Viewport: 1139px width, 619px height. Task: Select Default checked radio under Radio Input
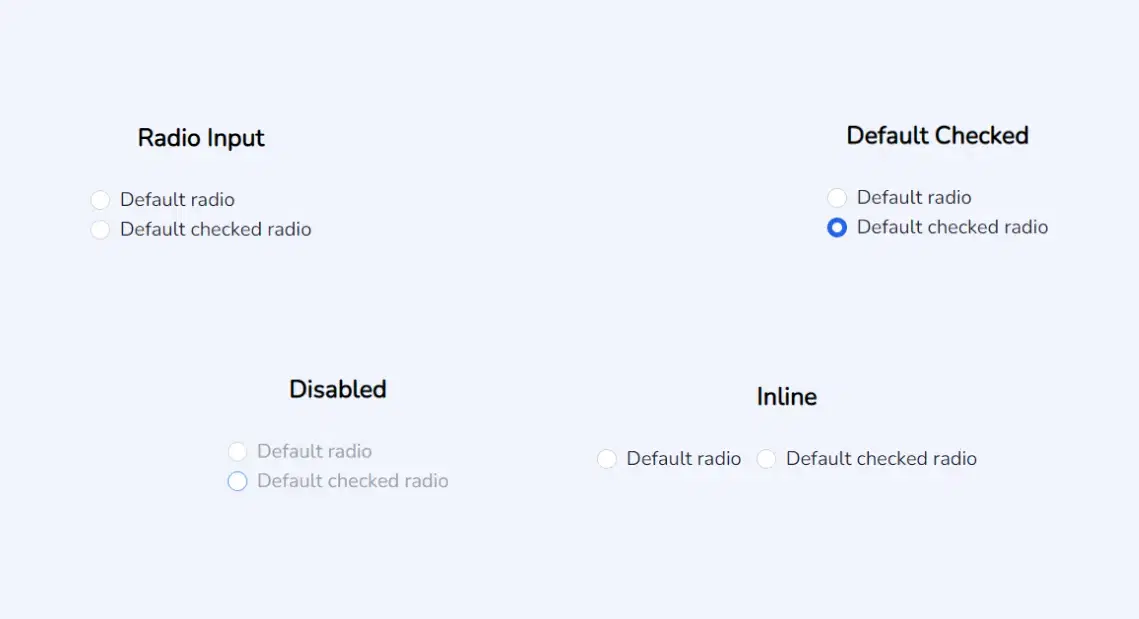tap(100, 230)
